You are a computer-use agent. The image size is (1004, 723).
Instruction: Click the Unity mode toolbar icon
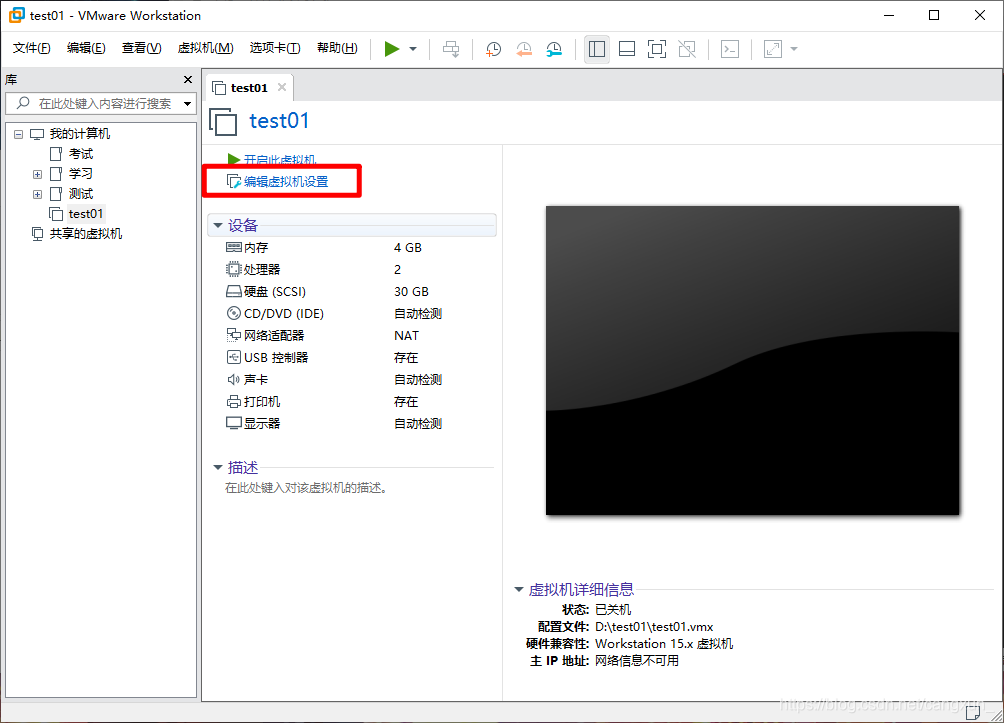coord(687,49)
